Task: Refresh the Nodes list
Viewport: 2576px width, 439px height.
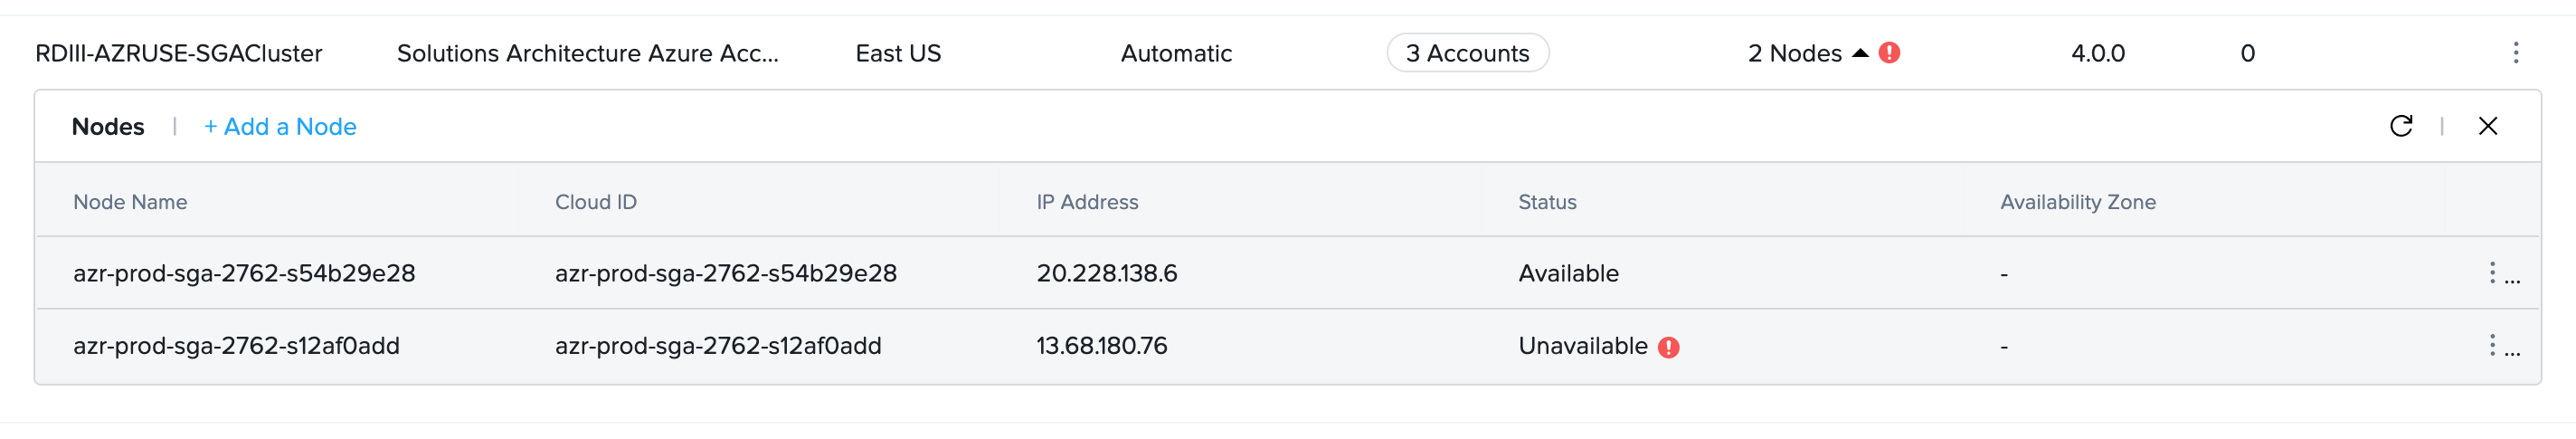Action: click(x=2400, y=126)
